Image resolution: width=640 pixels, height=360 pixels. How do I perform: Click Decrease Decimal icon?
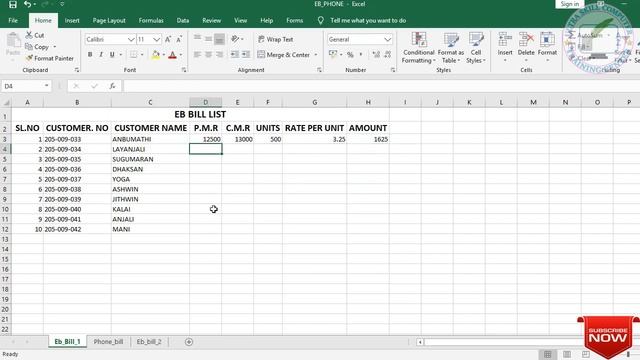coord(387,55)
